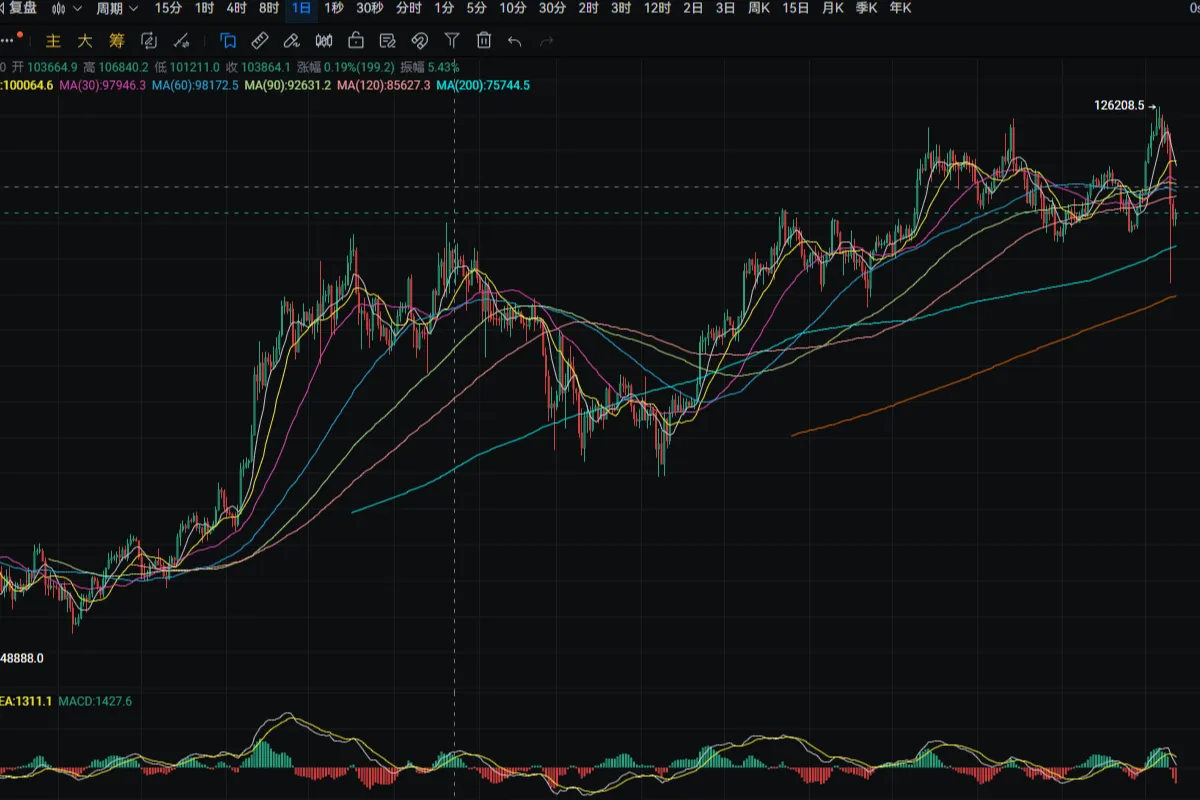Toggle the 主 indicator button
Viewport: 1200px width, 800px height.
(x=54, y=41)
